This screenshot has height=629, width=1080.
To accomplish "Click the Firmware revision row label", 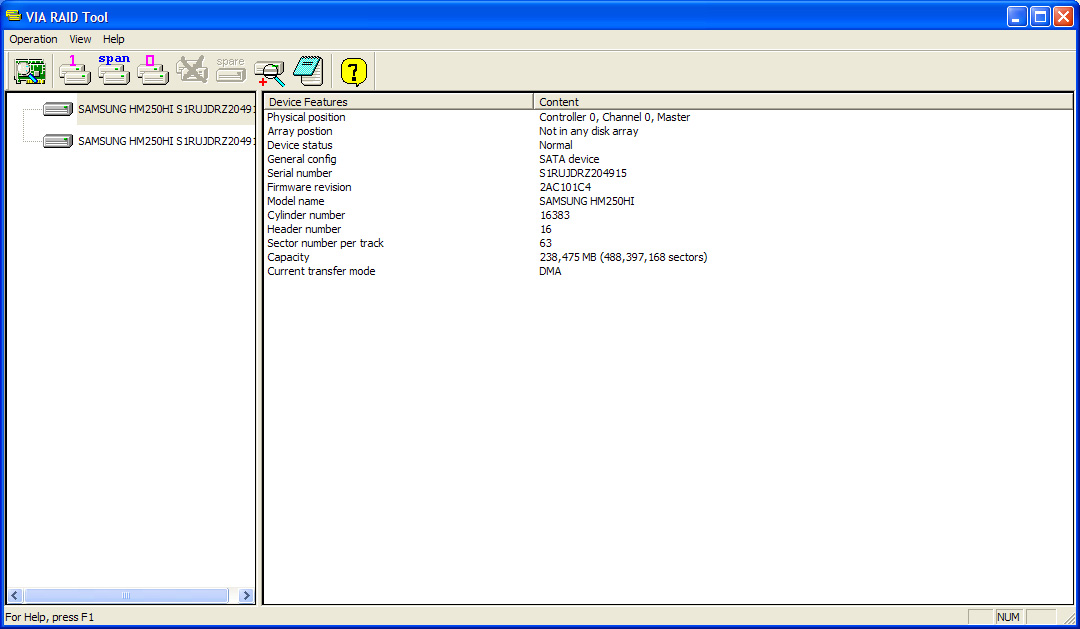I will [x=309, y=187].
